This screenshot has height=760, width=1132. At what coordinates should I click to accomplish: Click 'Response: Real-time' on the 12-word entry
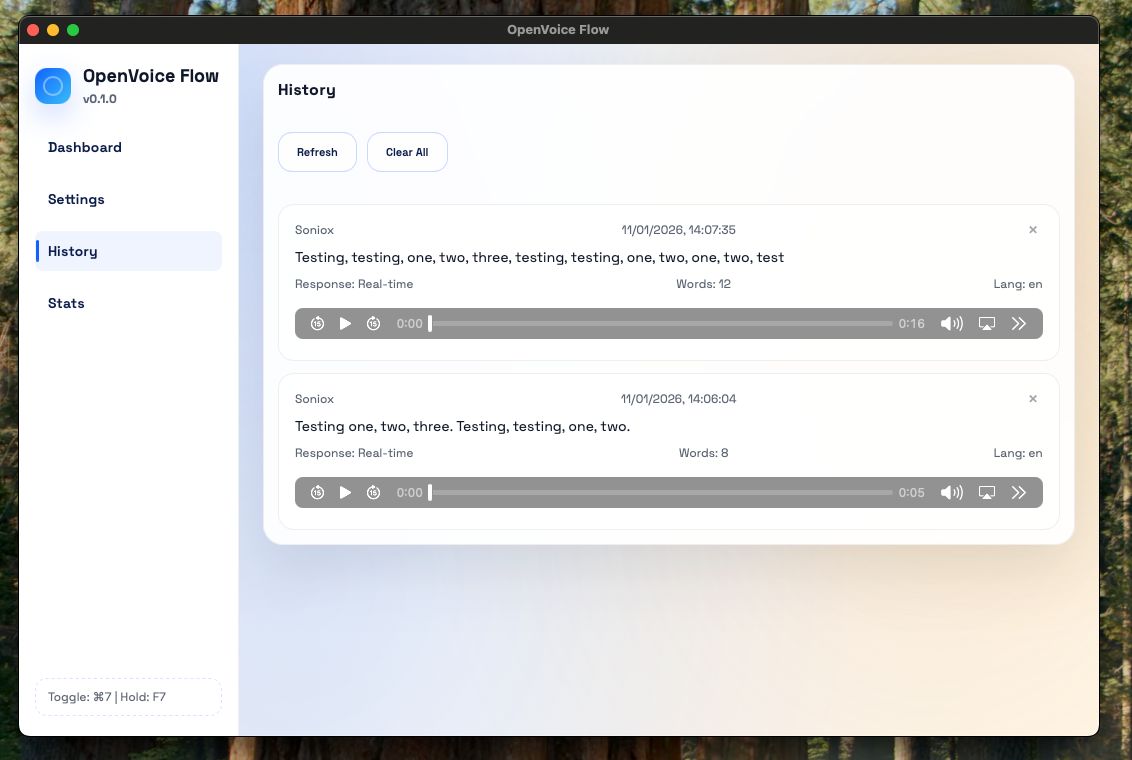[x=354, y=284]
